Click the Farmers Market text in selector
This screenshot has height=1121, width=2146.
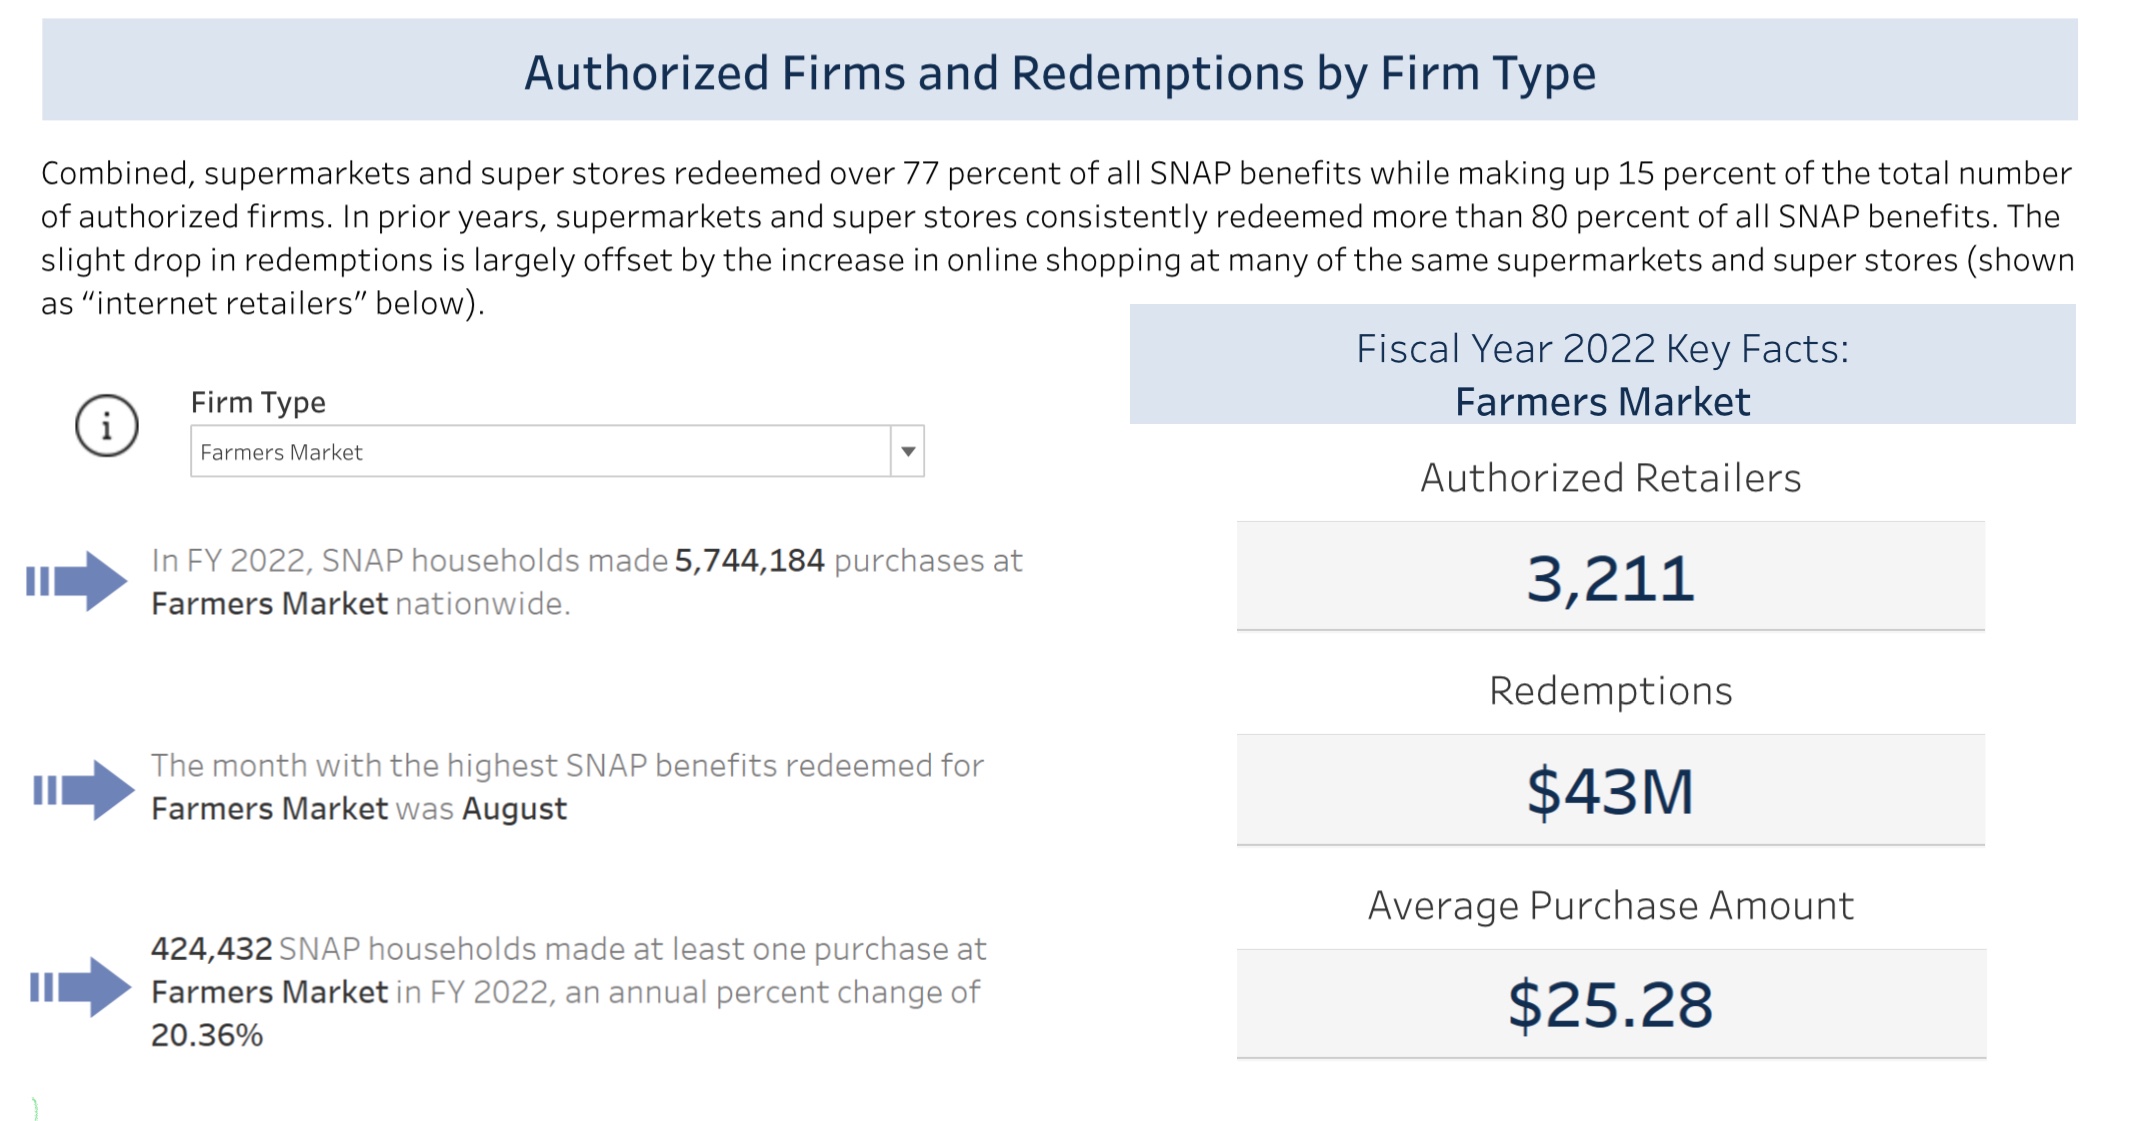(281, 453)
